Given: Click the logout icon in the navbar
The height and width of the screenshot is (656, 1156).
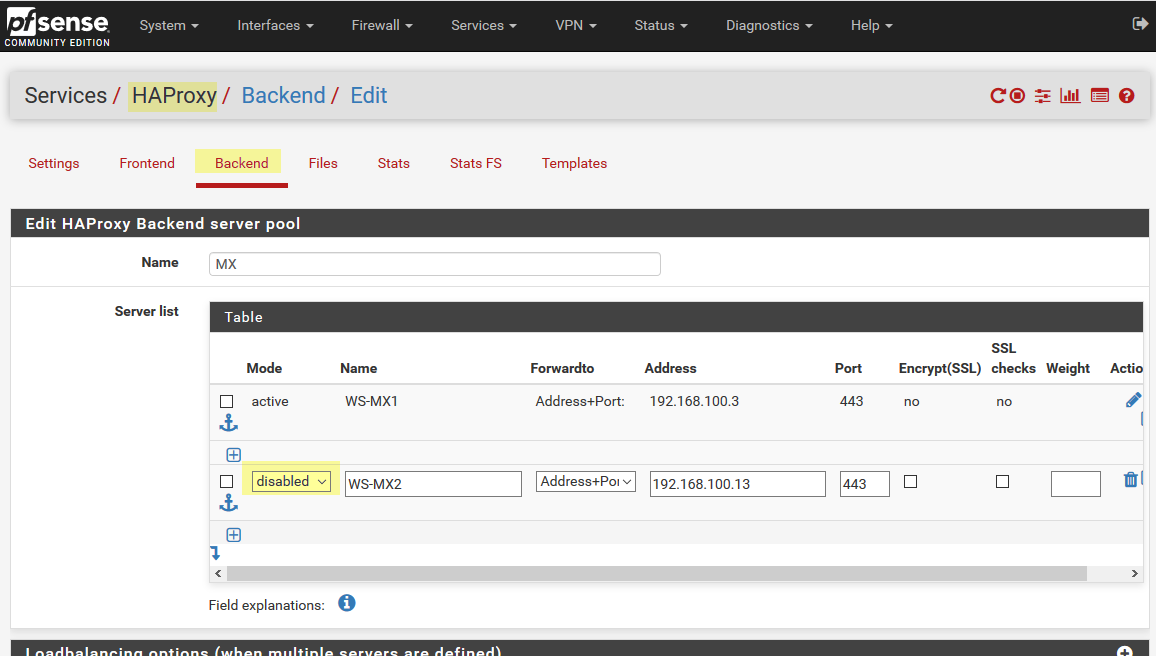Looking at the screenshot, I should [1139, 24].
